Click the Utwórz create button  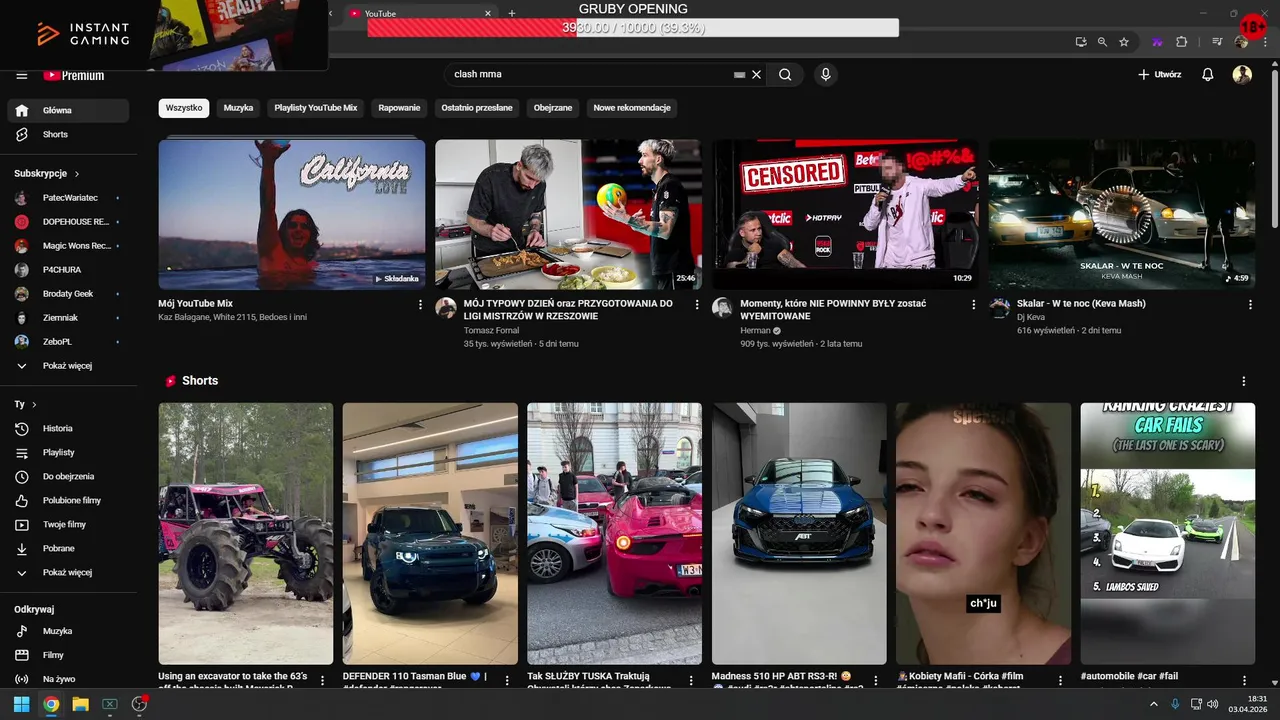point(1159,74)
